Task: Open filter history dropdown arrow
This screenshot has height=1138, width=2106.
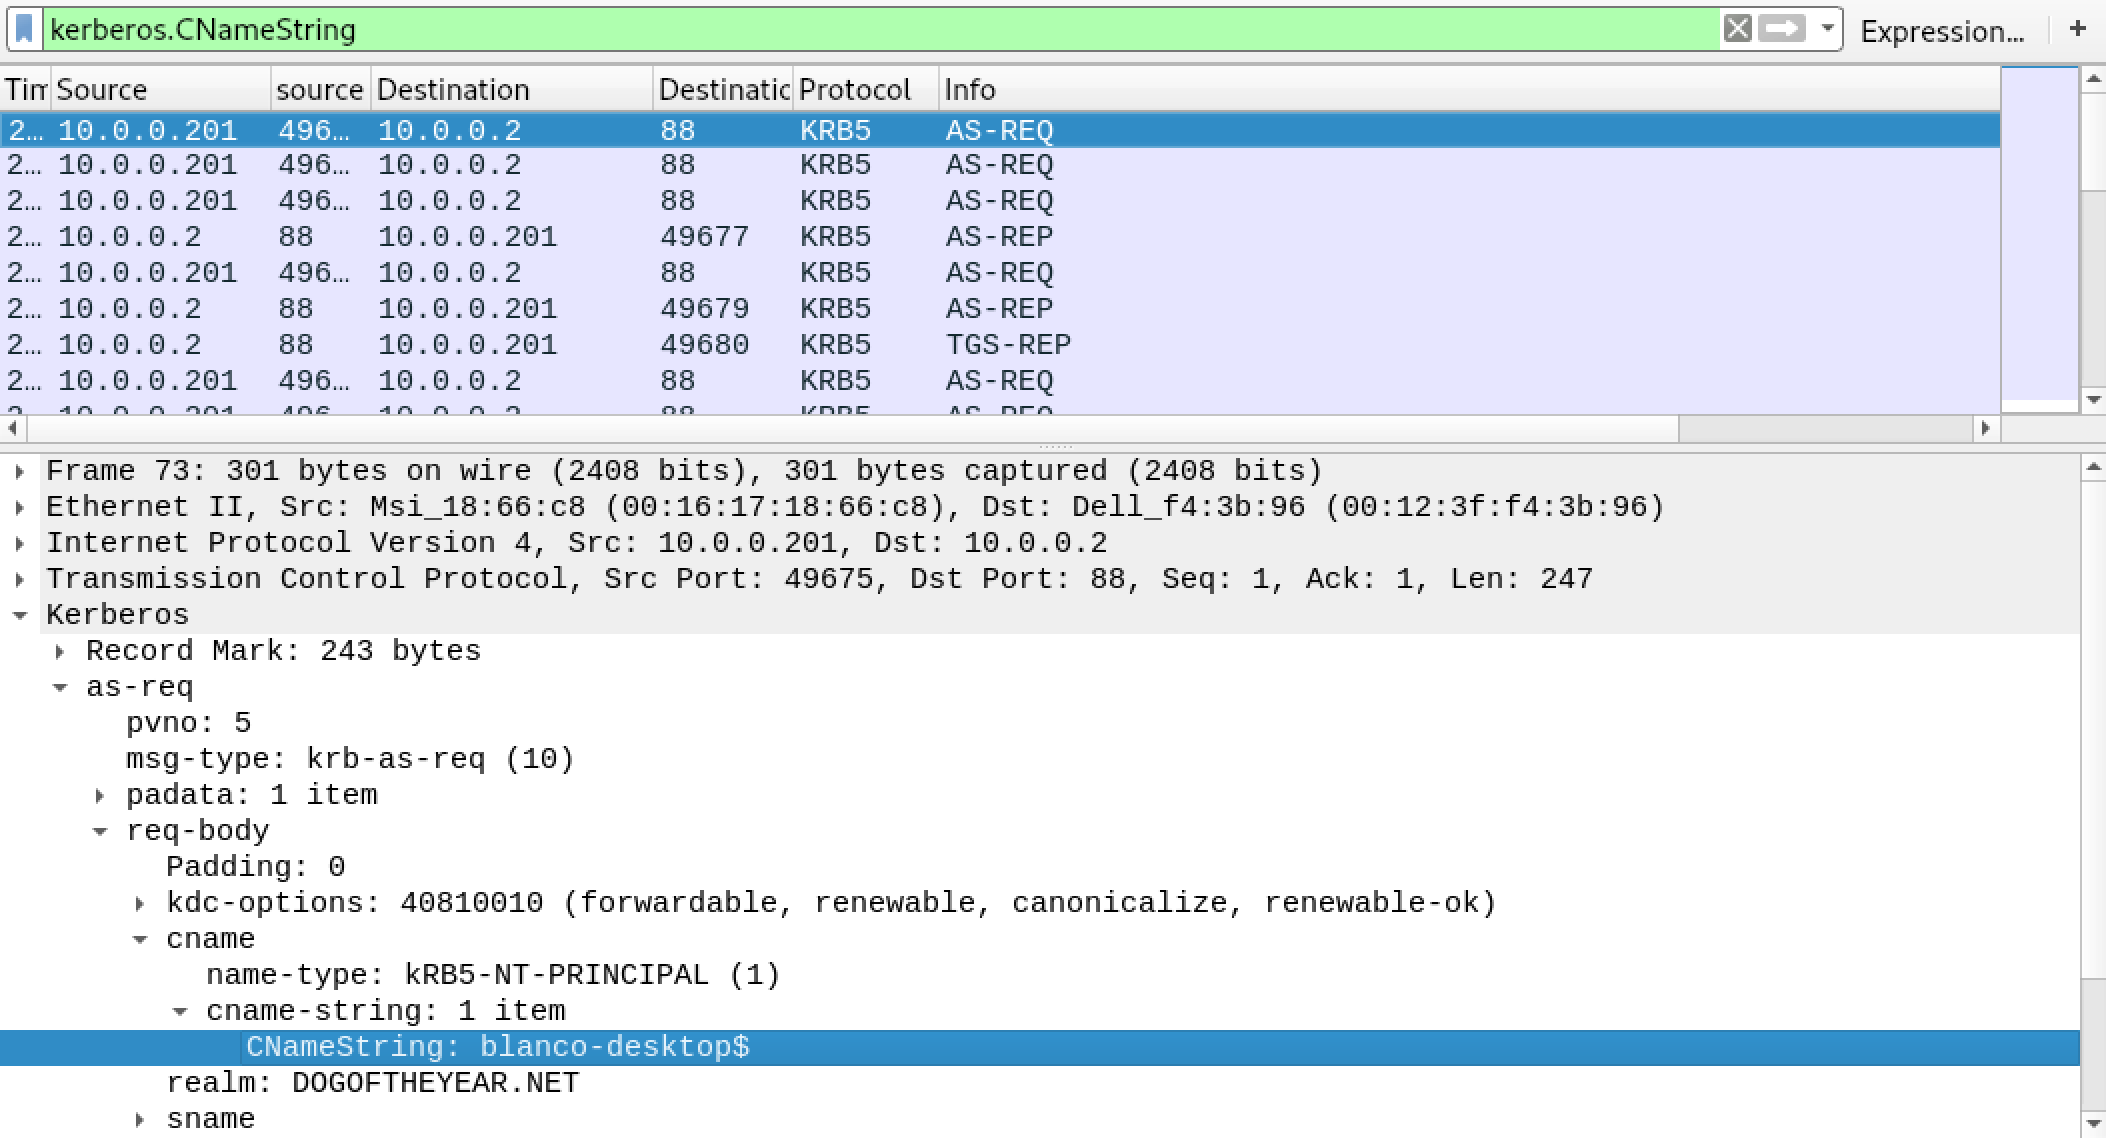Action: coord(1827,29)
